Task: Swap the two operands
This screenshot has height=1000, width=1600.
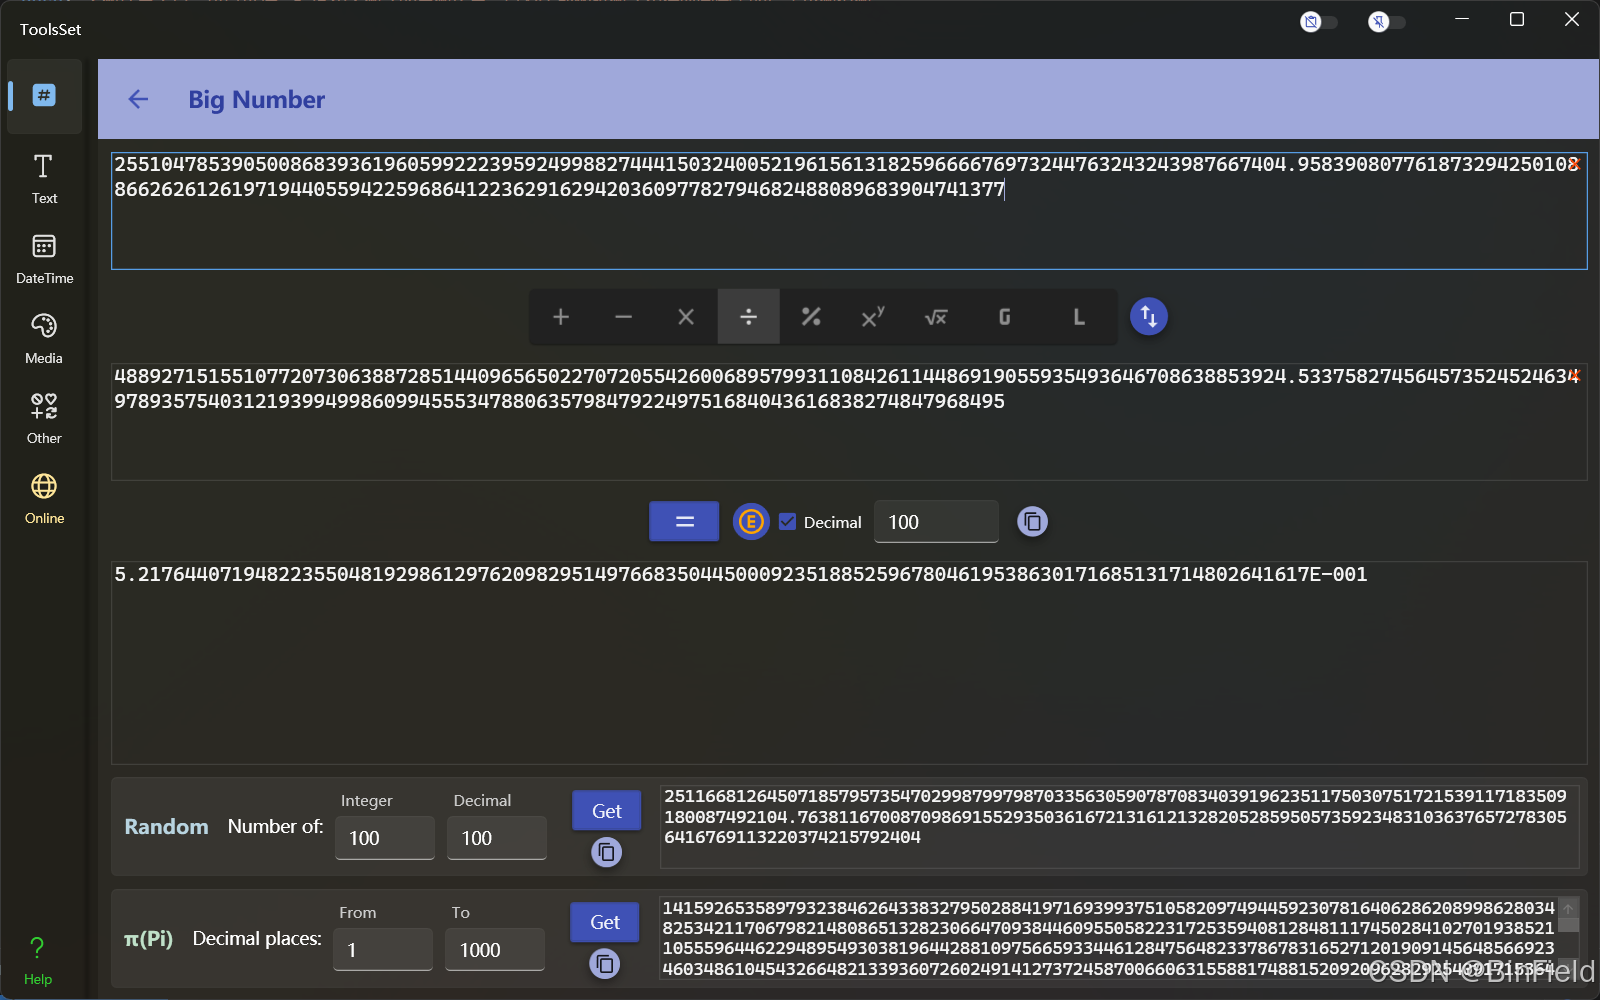Action: 1149,317
